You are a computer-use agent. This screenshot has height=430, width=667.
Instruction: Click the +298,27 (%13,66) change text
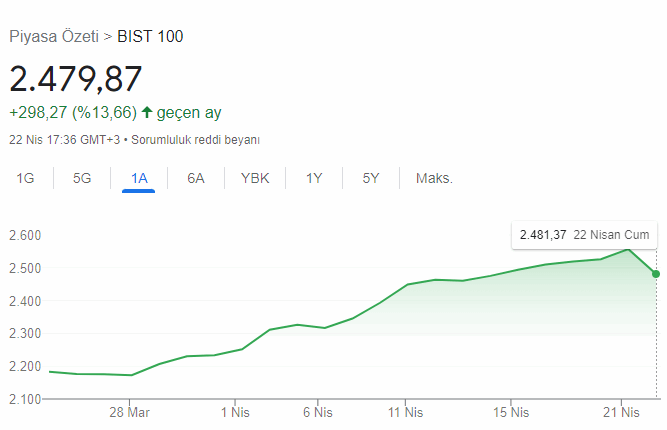click(73, 112)
